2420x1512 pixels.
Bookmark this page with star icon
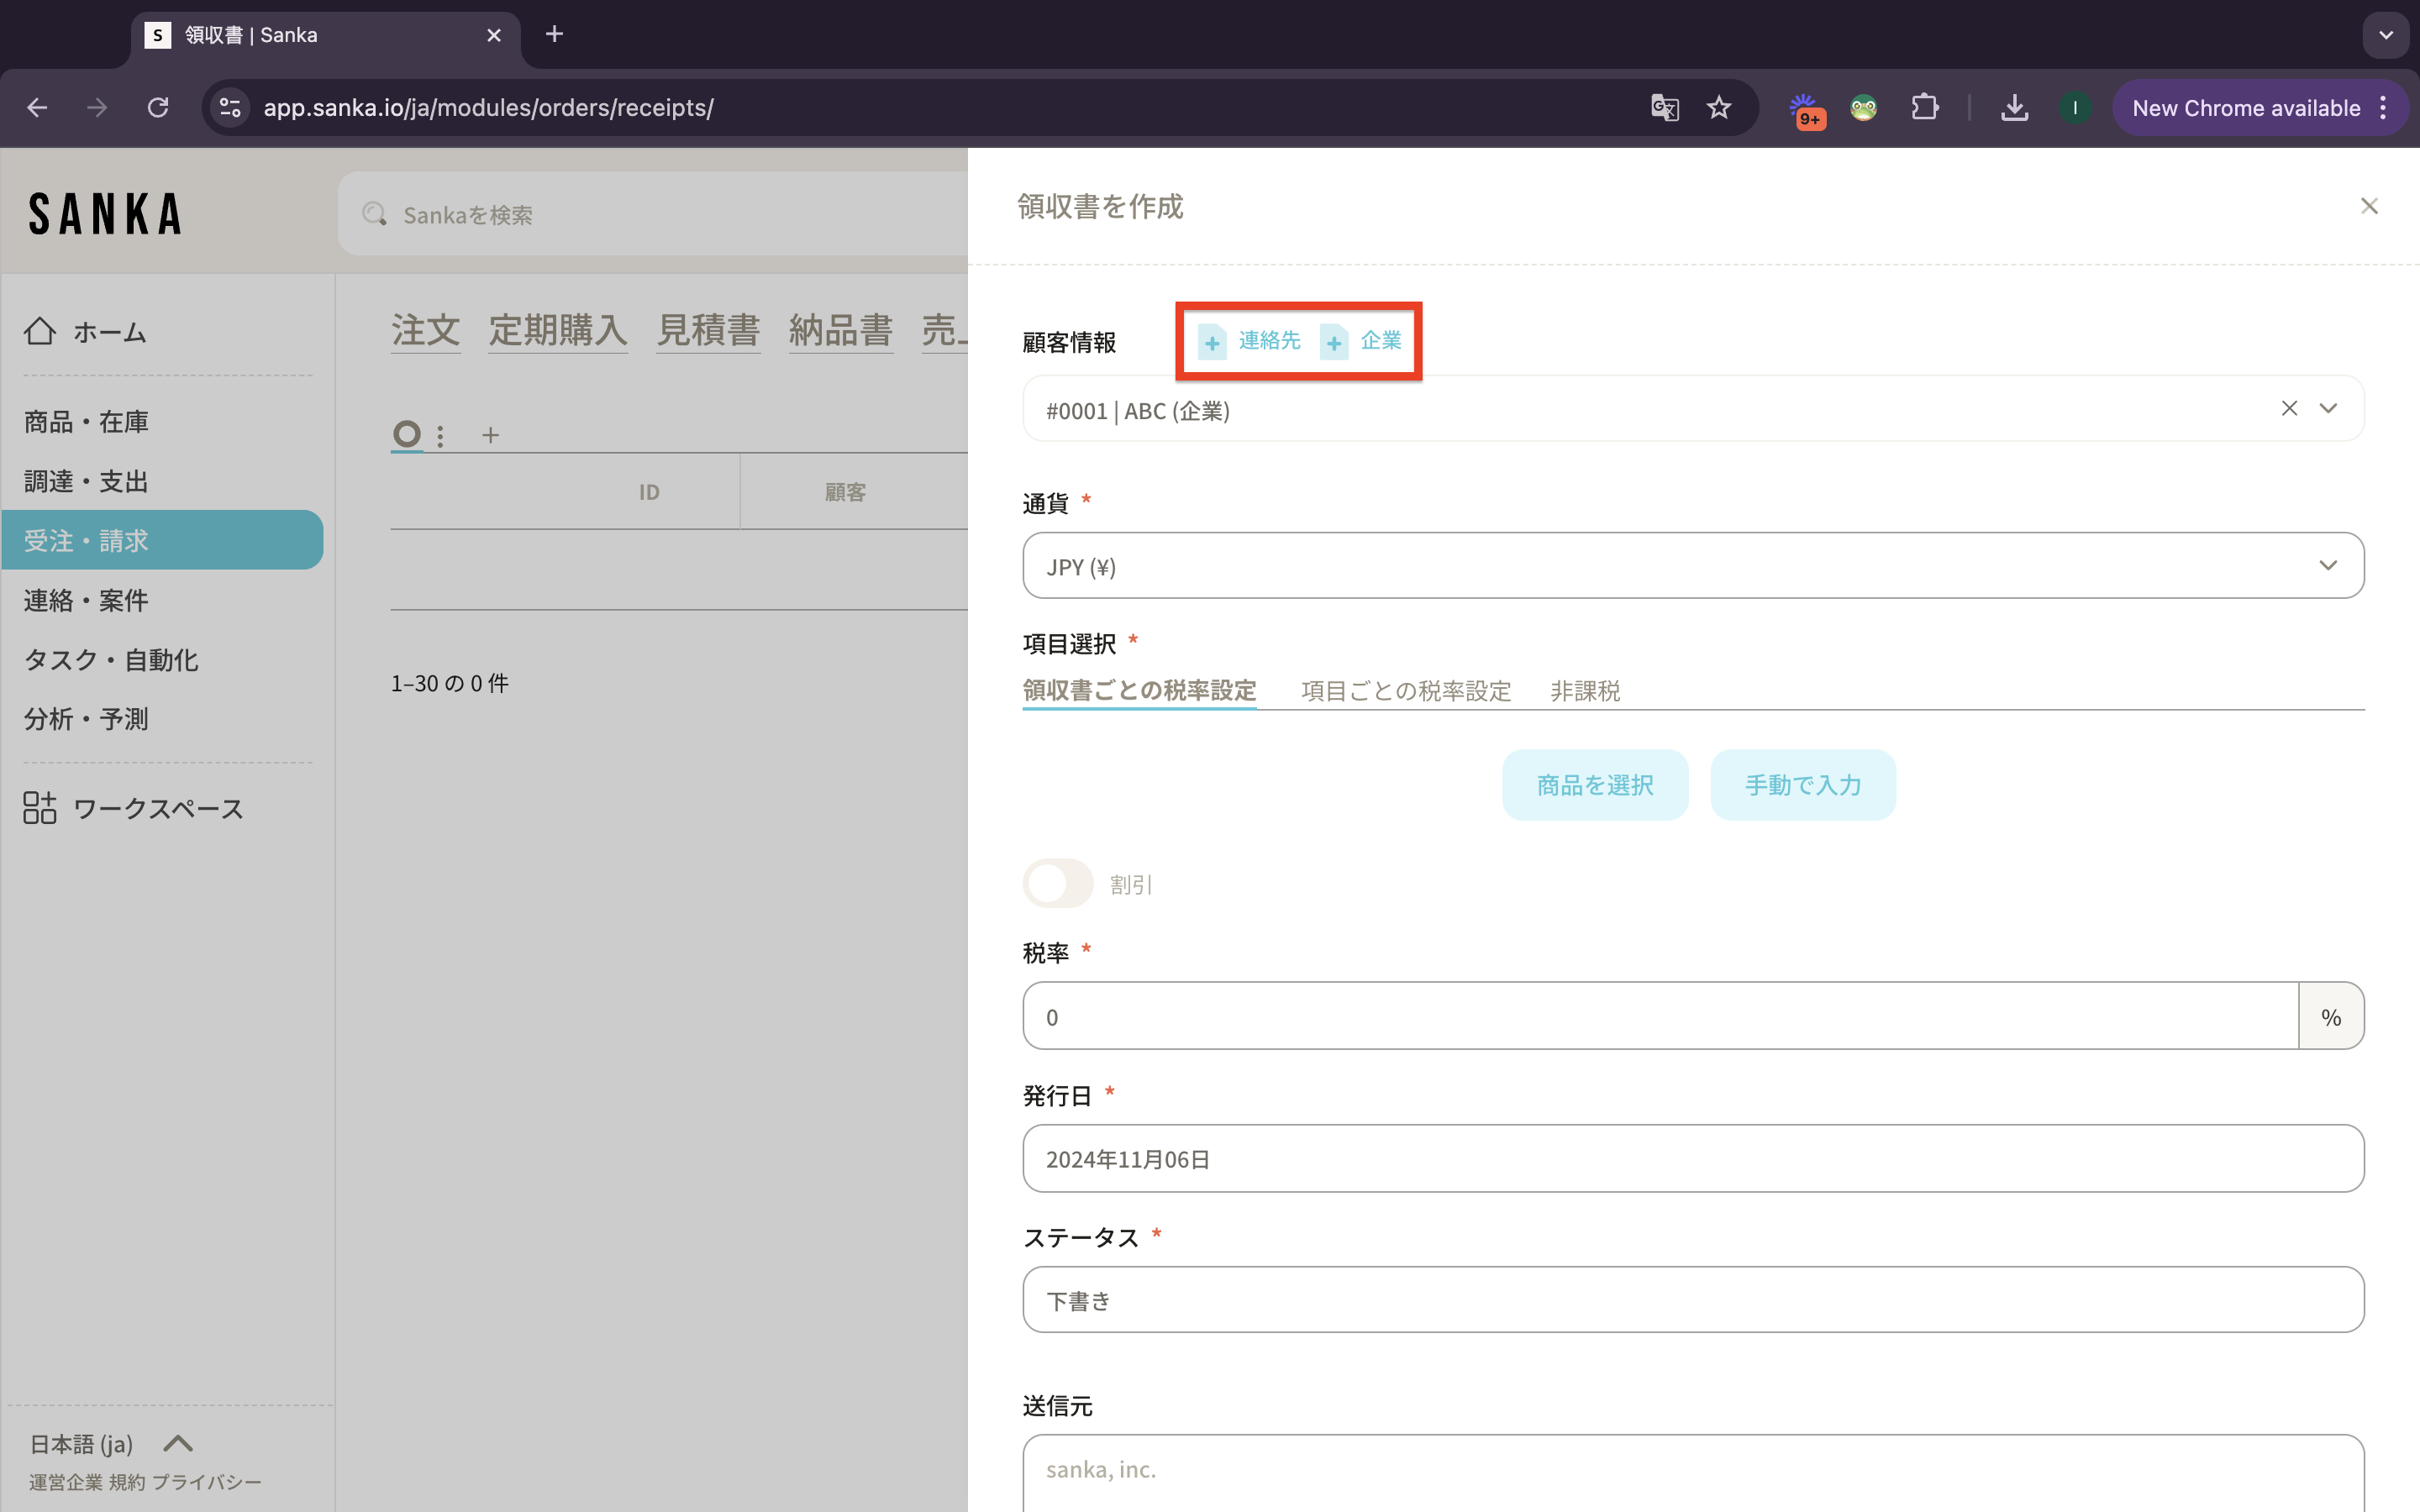[1719, 108]
